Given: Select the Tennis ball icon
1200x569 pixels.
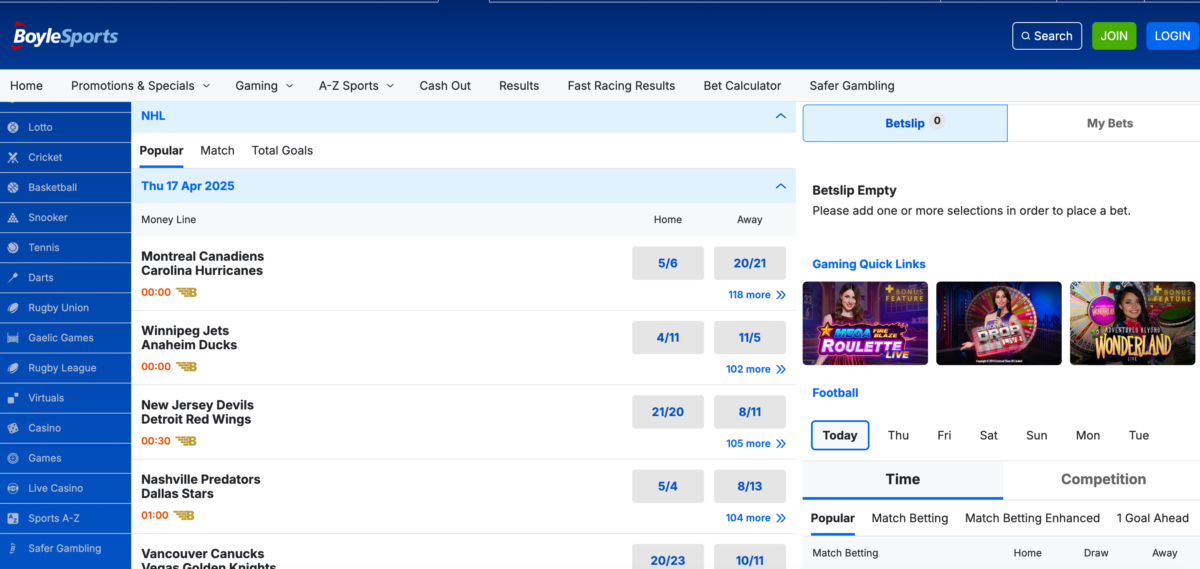Looking at the screenshot, I should pos(13,248).
